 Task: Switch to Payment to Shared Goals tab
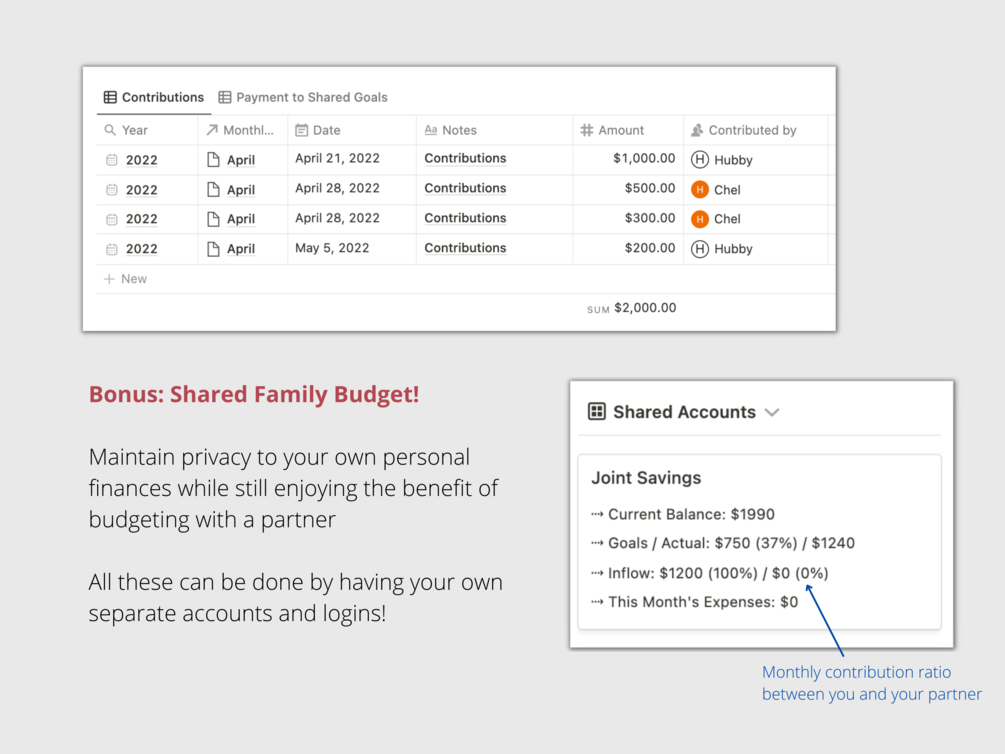click(302, 97)
